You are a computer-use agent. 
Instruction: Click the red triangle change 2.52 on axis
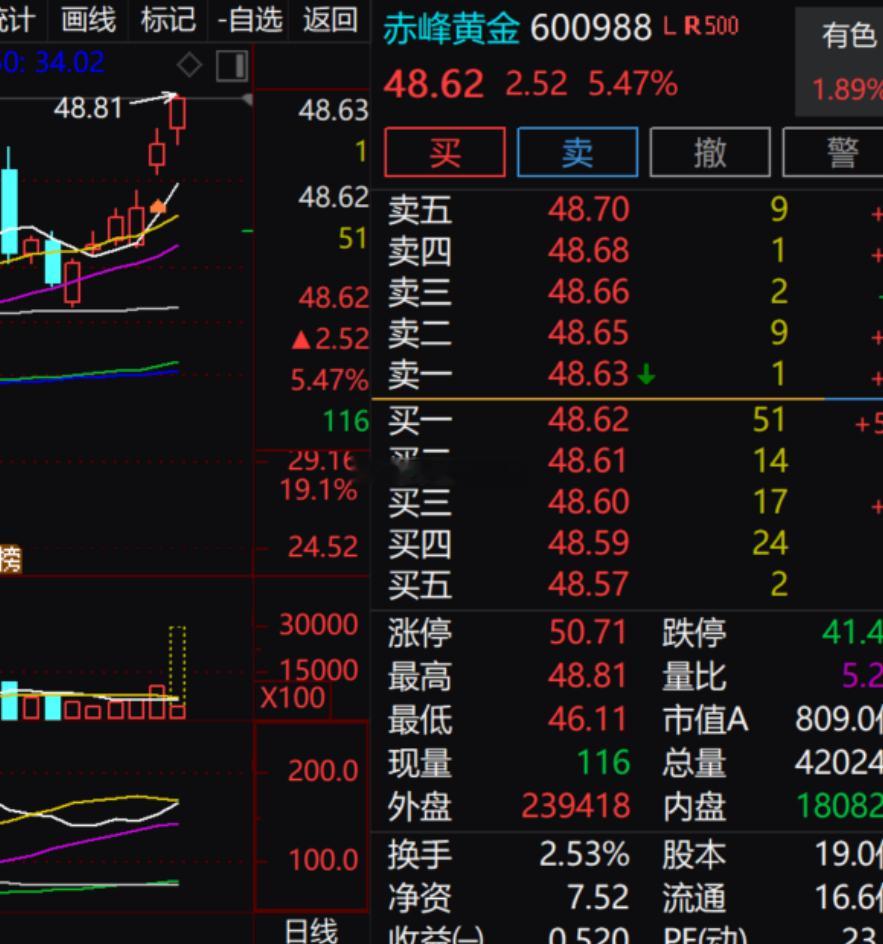(x=330, y=338)
